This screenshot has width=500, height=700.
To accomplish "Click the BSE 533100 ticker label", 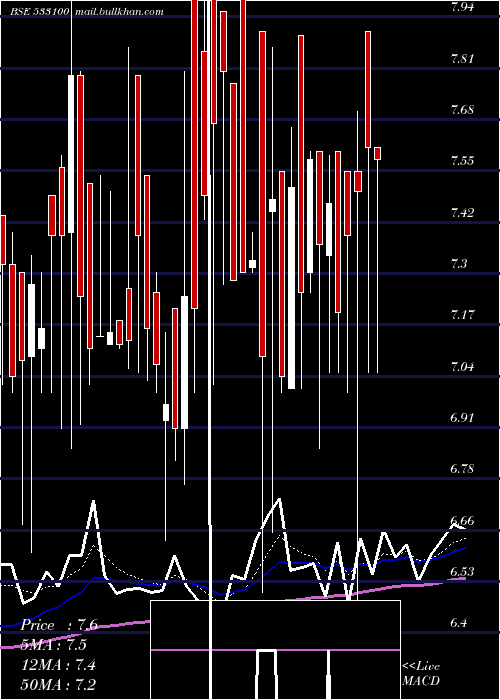I will point(39,11).
